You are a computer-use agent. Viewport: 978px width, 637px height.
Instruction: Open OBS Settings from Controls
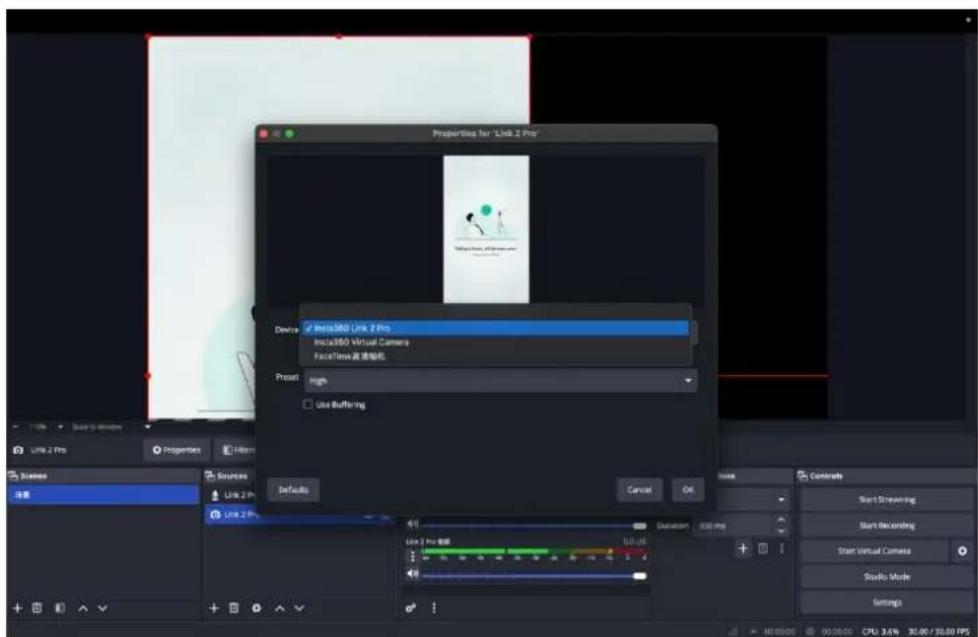coord(887,602)
